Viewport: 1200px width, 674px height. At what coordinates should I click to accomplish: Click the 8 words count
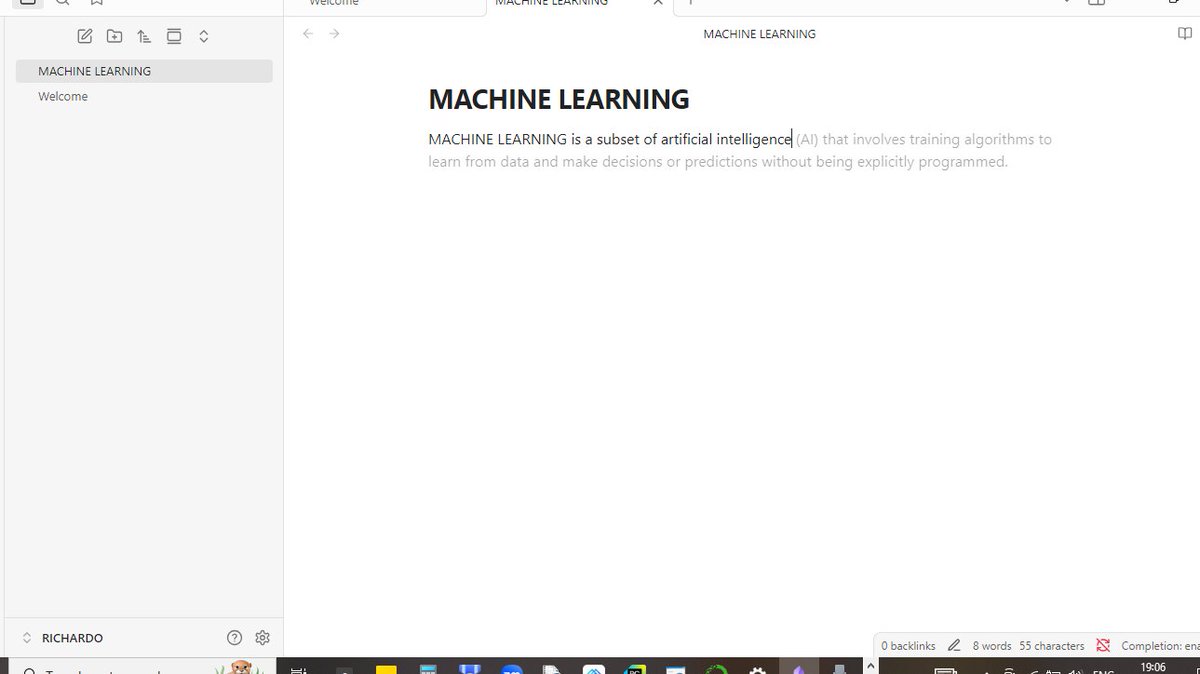click(x=991, y=646)
